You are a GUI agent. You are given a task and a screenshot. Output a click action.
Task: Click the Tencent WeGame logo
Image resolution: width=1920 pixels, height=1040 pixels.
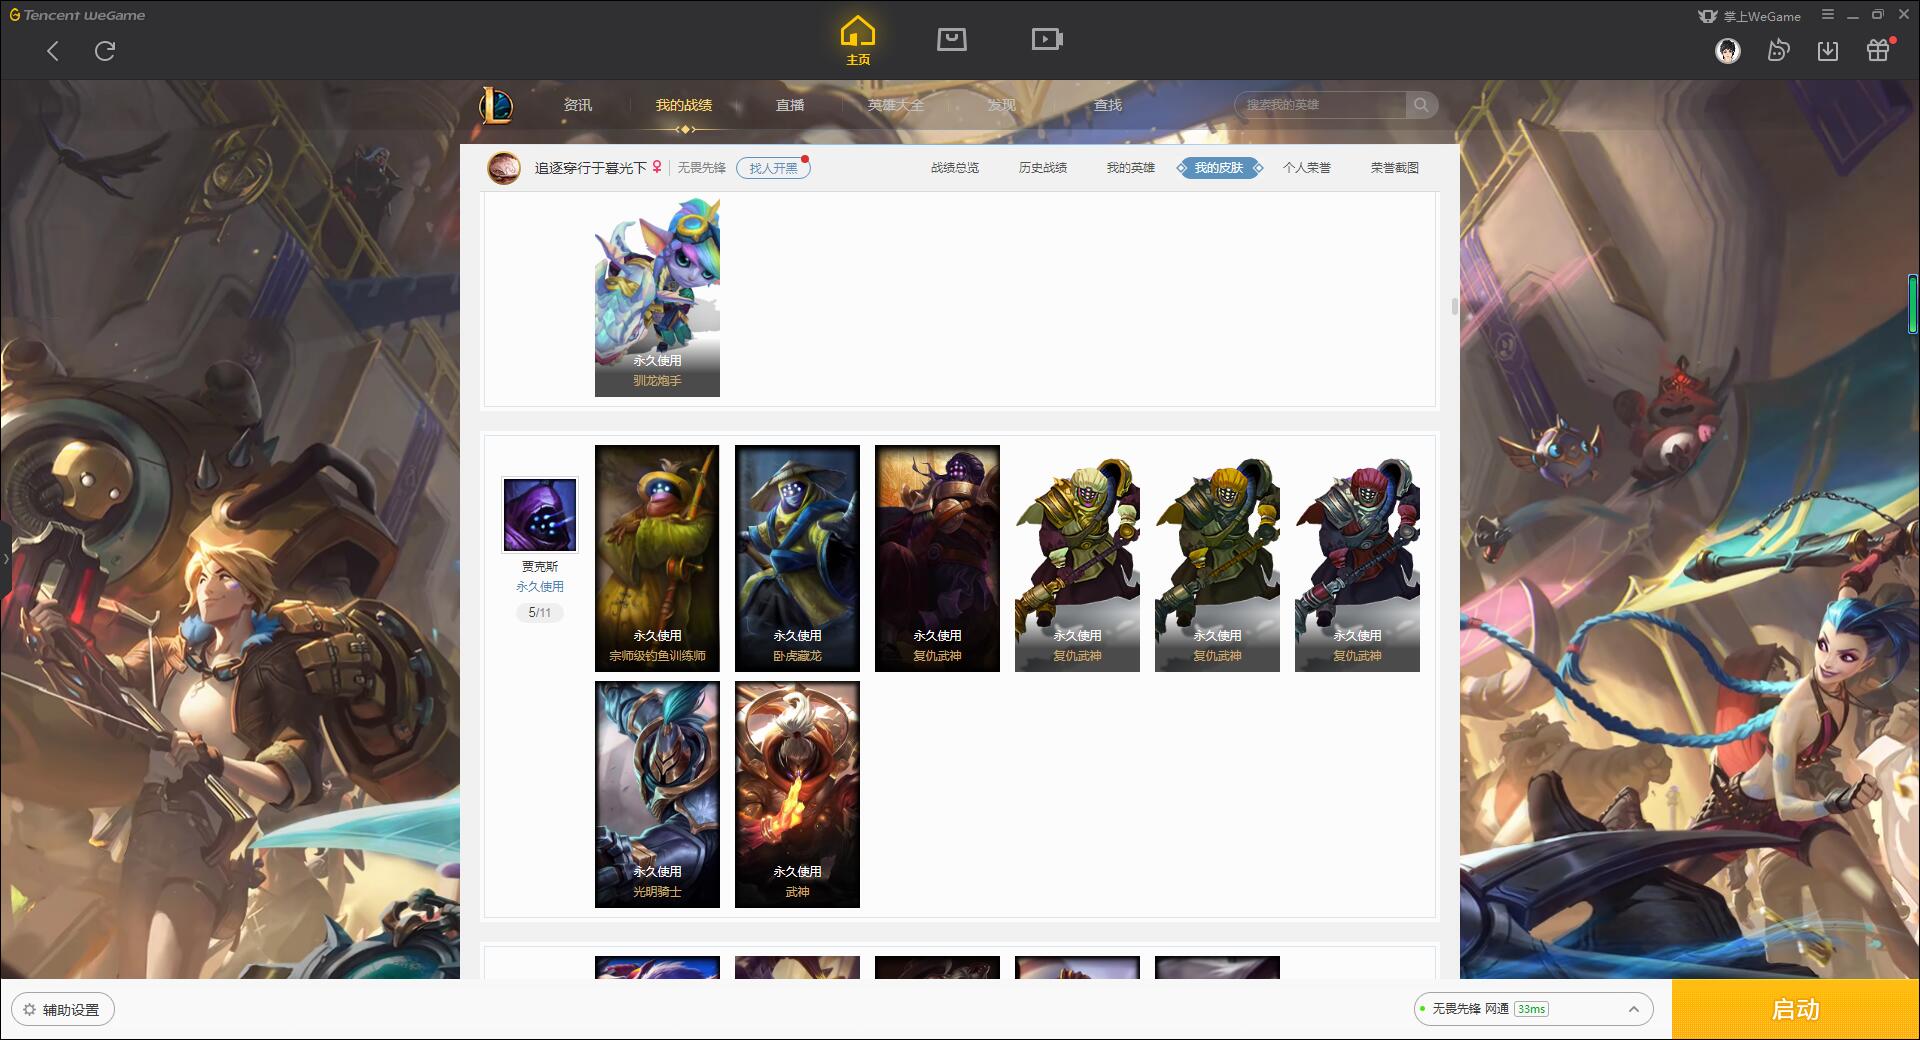[78, 15]
